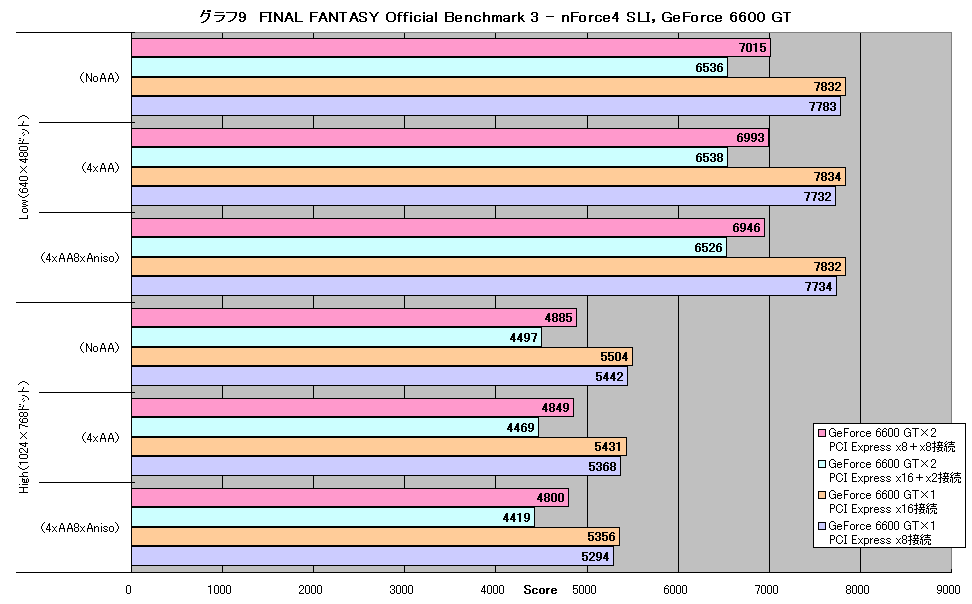This screenshot has height=604, width=972.
Task: Click the bar value 7783
Action: tap(823, 107)
